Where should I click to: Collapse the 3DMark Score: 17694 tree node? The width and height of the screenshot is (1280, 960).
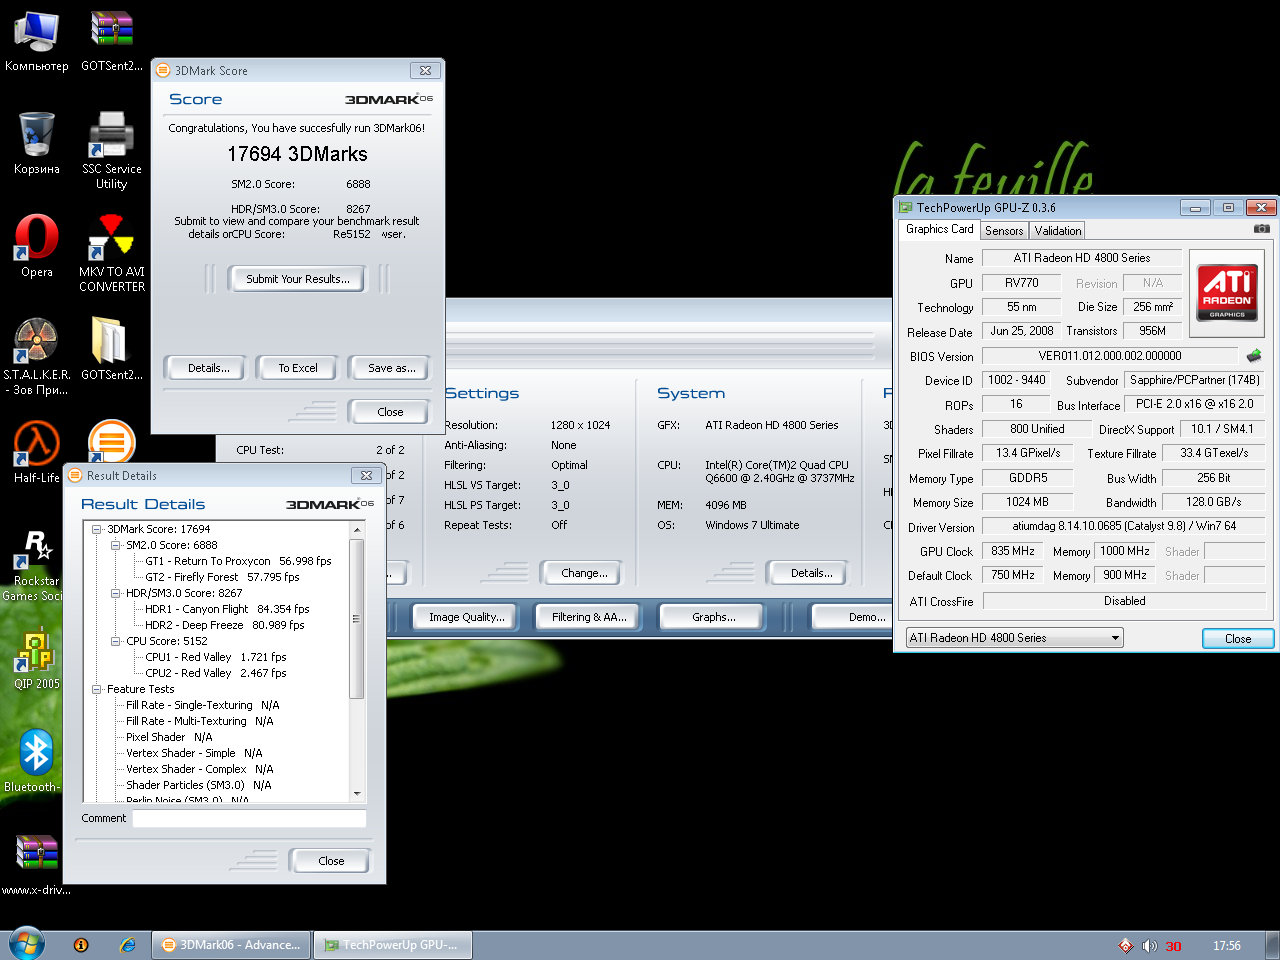click(97, 529)
